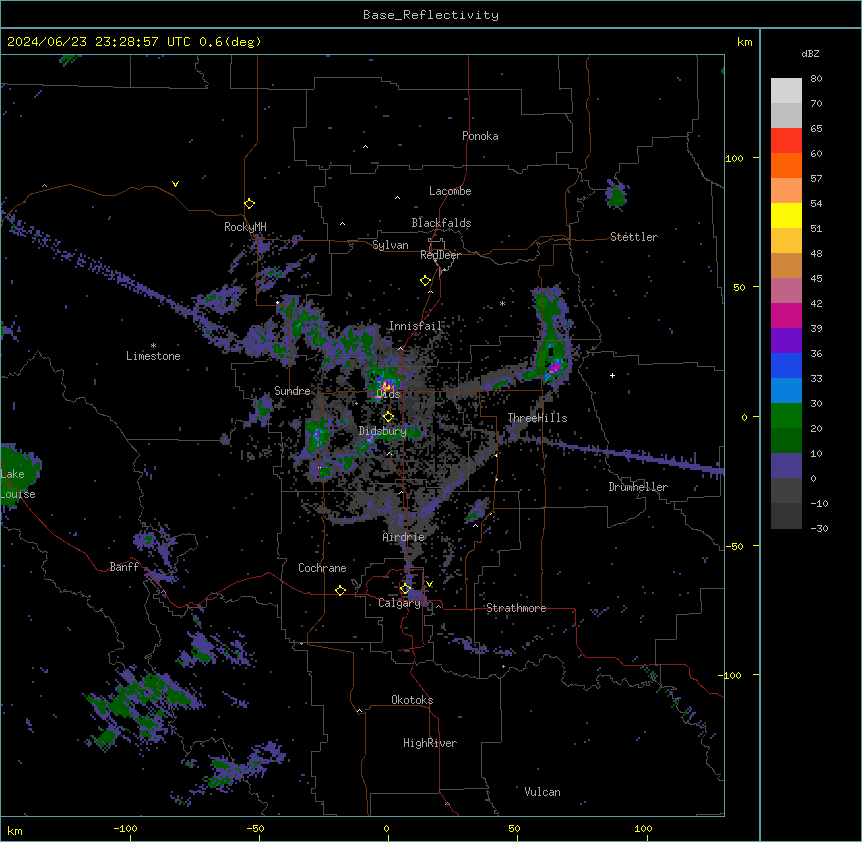This screenshot has width=862, height=842.
Task: Click the km unit label at bottom left
Action: (x=15, y=830)
